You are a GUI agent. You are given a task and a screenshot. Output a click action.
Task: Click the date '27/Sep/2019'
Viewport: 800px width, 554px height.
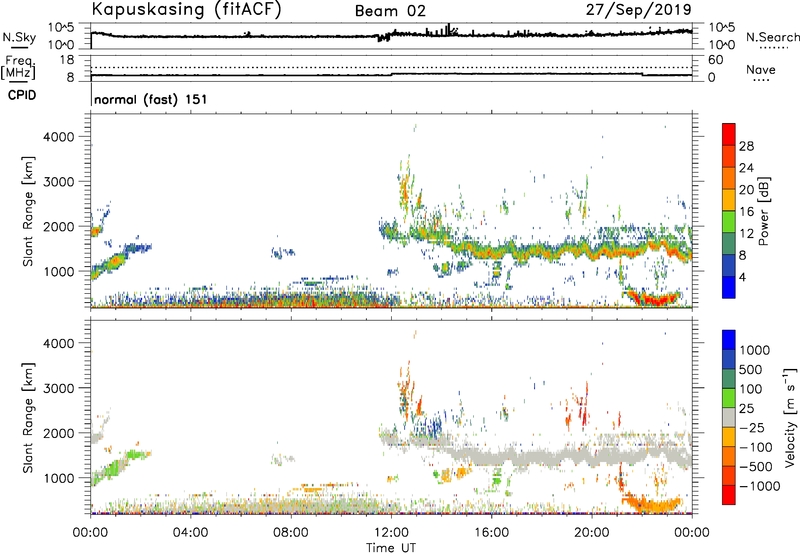pos(638,9)
